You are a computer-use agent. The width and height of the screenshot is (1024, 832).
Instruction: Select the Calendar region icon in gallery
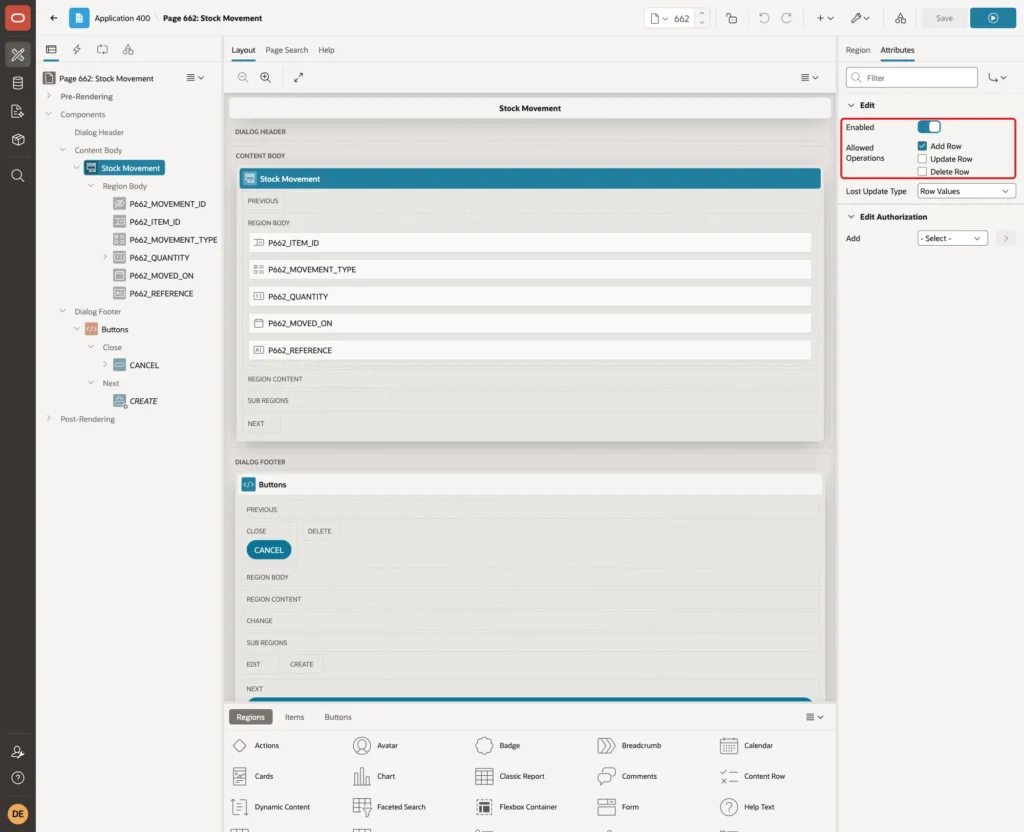729,745
